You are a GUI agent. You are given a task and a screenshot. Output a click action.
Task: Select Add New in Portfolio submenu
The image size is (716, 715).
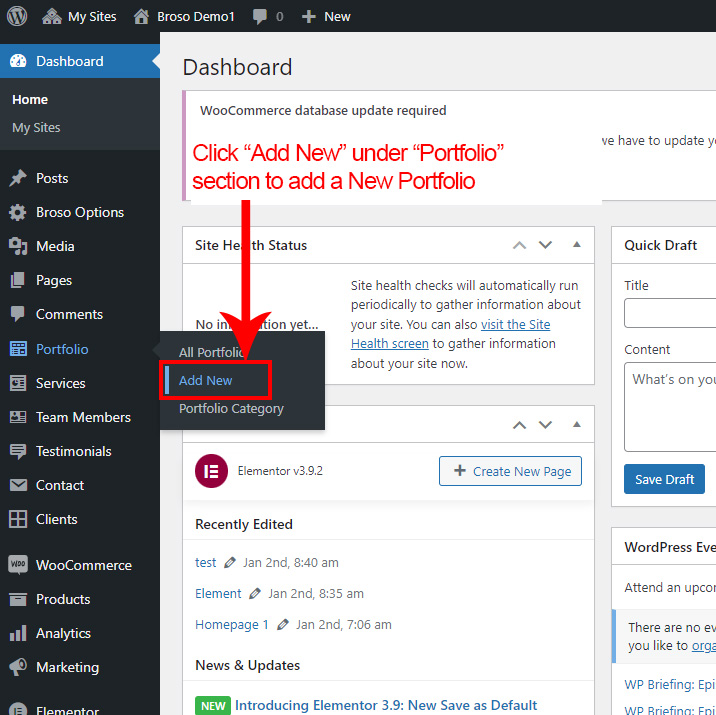[x=206, y=380]
